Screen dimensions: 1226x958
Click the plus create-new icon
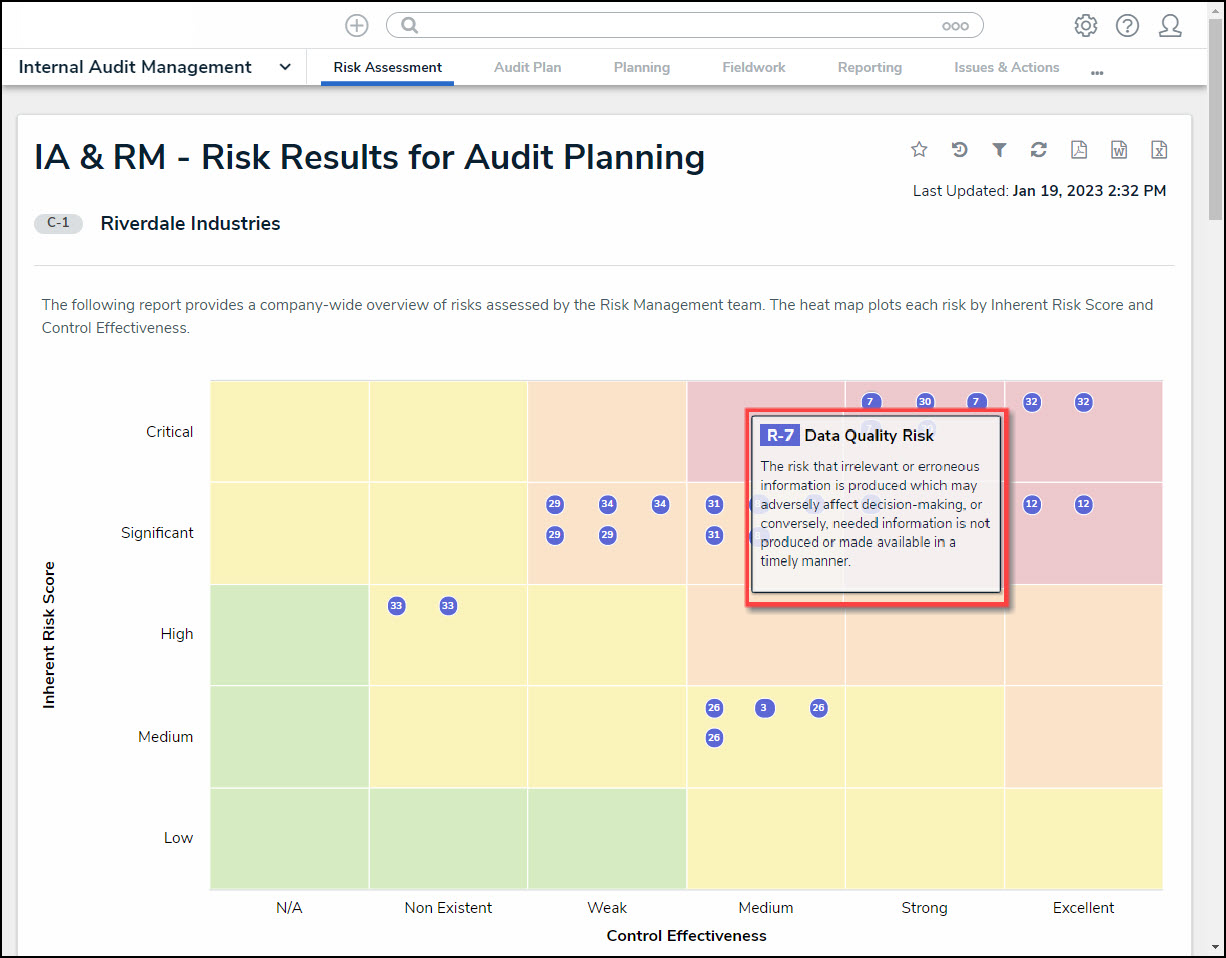click(356, 26)
